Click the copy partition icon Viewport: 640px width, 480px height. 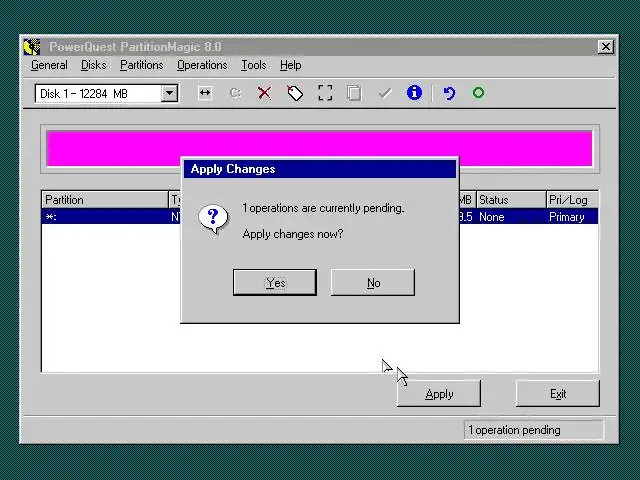tap(354, 93)
